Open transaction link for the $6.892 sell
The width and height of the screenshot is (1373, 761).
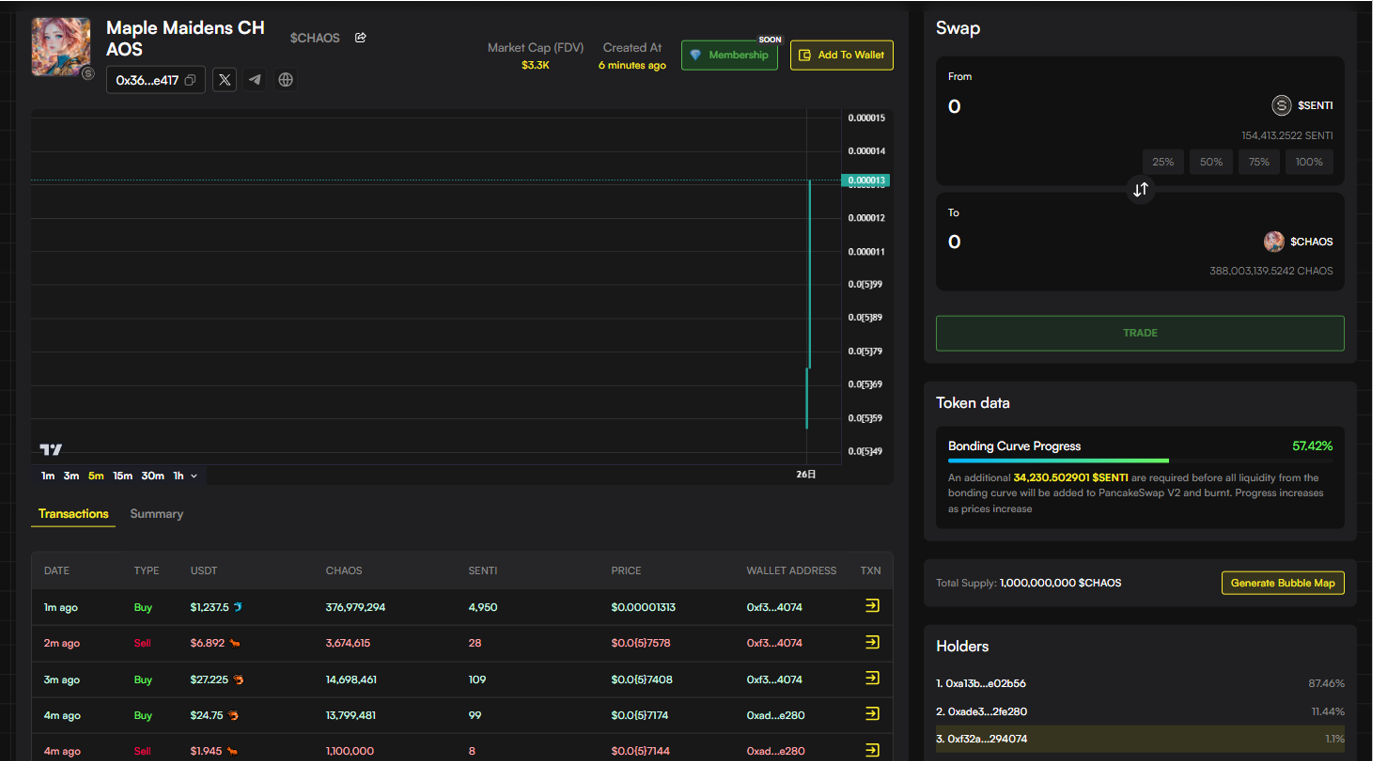pos(872,642)
